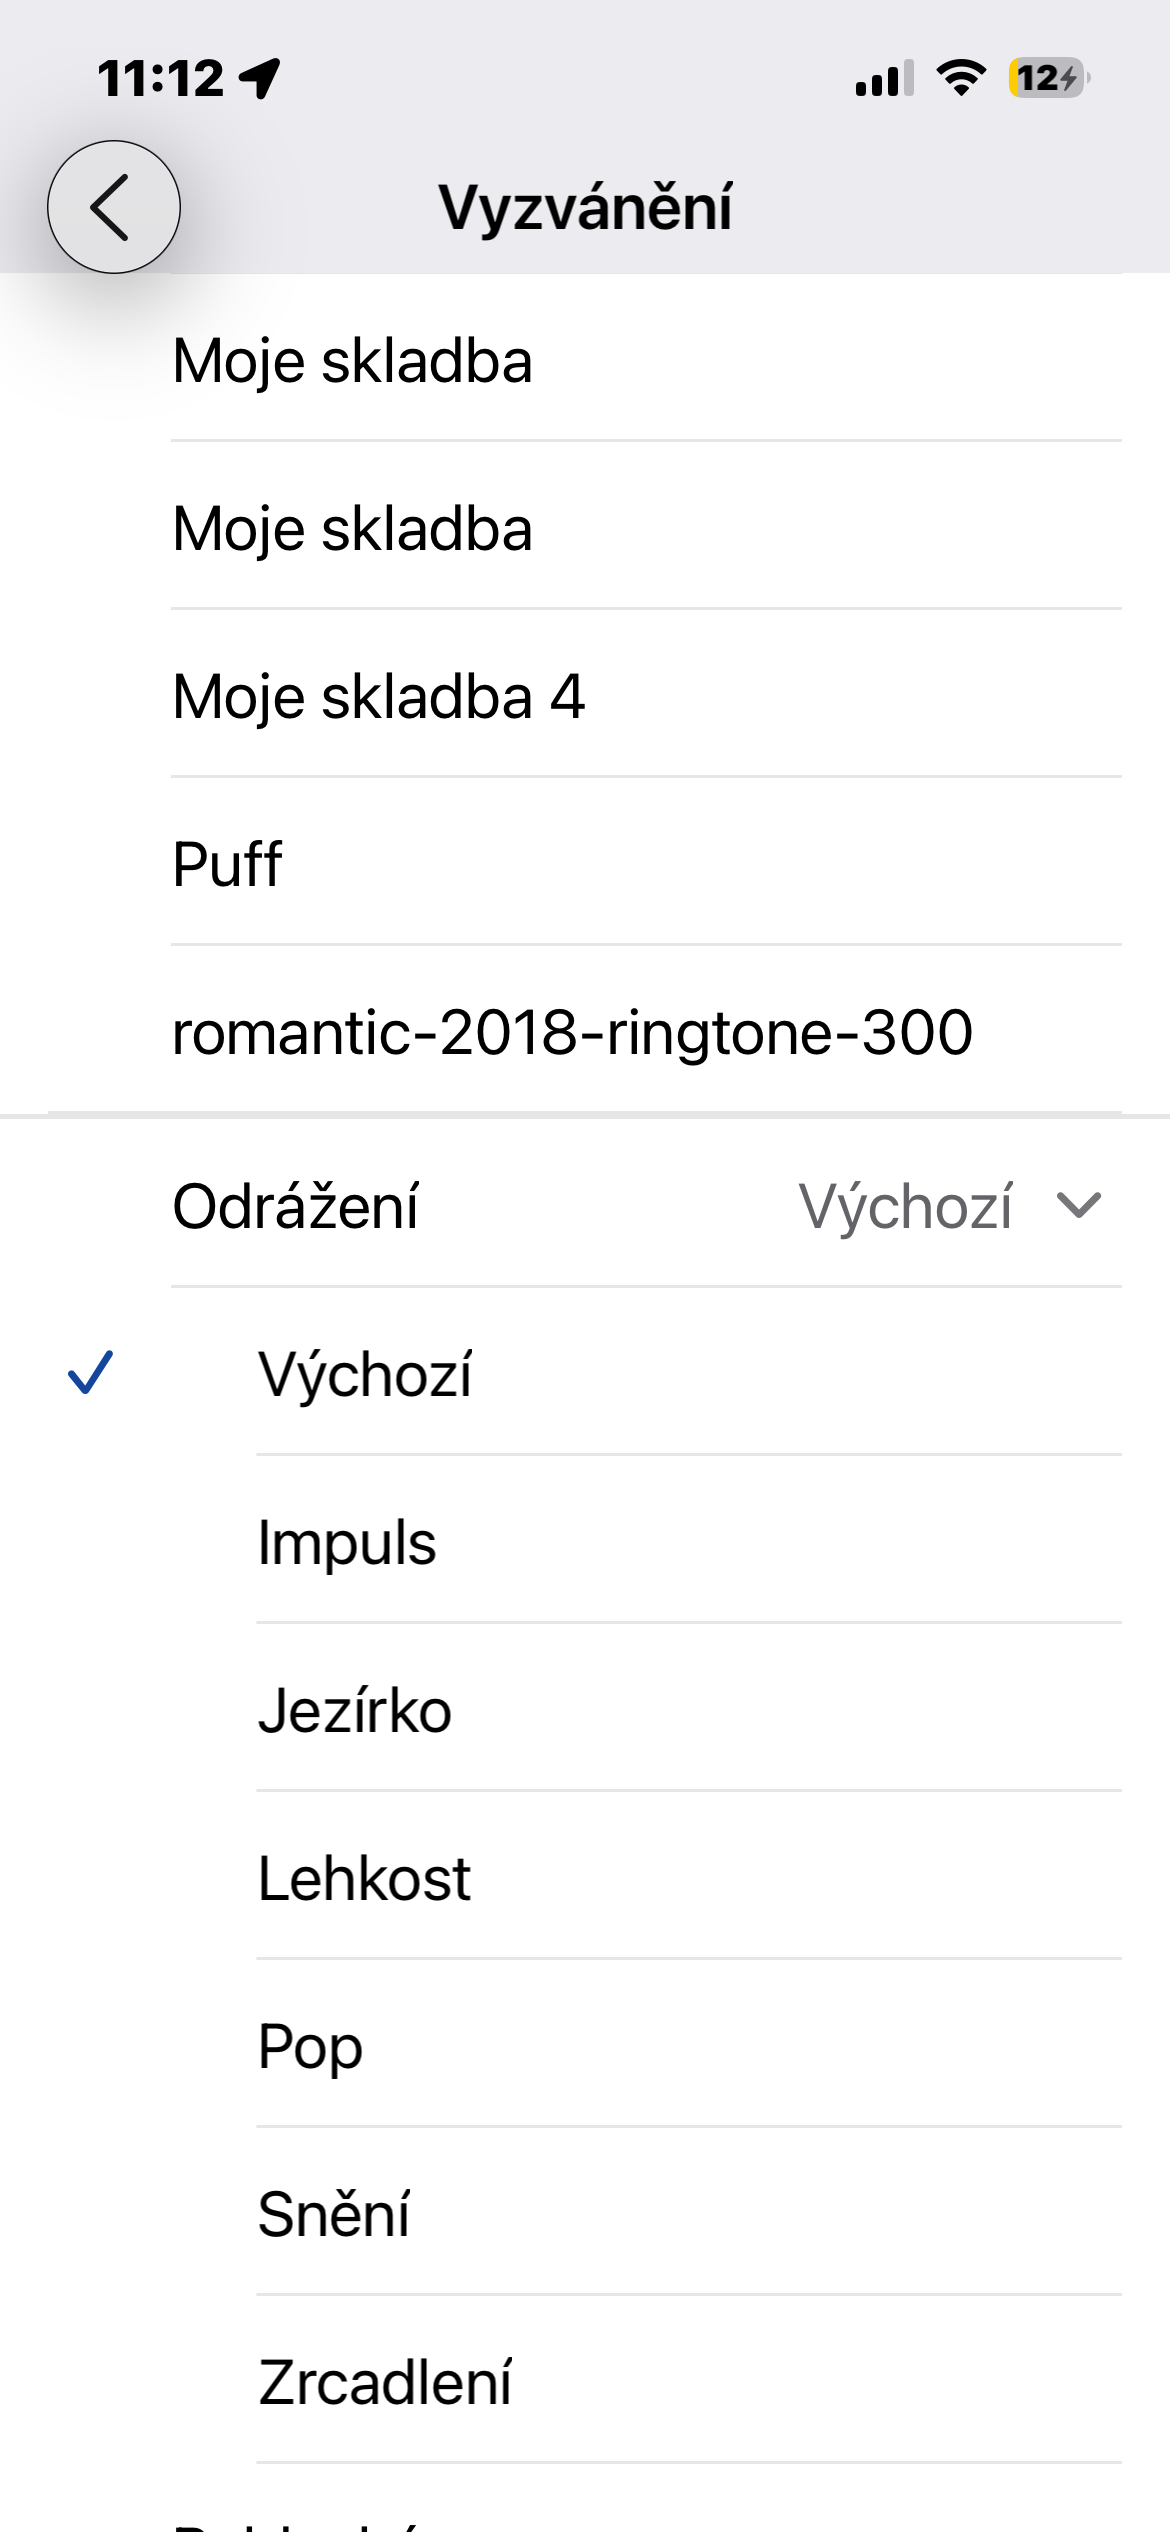Select the Výchozí ringtone option

pyautogui.click(x=365, y=1374)
